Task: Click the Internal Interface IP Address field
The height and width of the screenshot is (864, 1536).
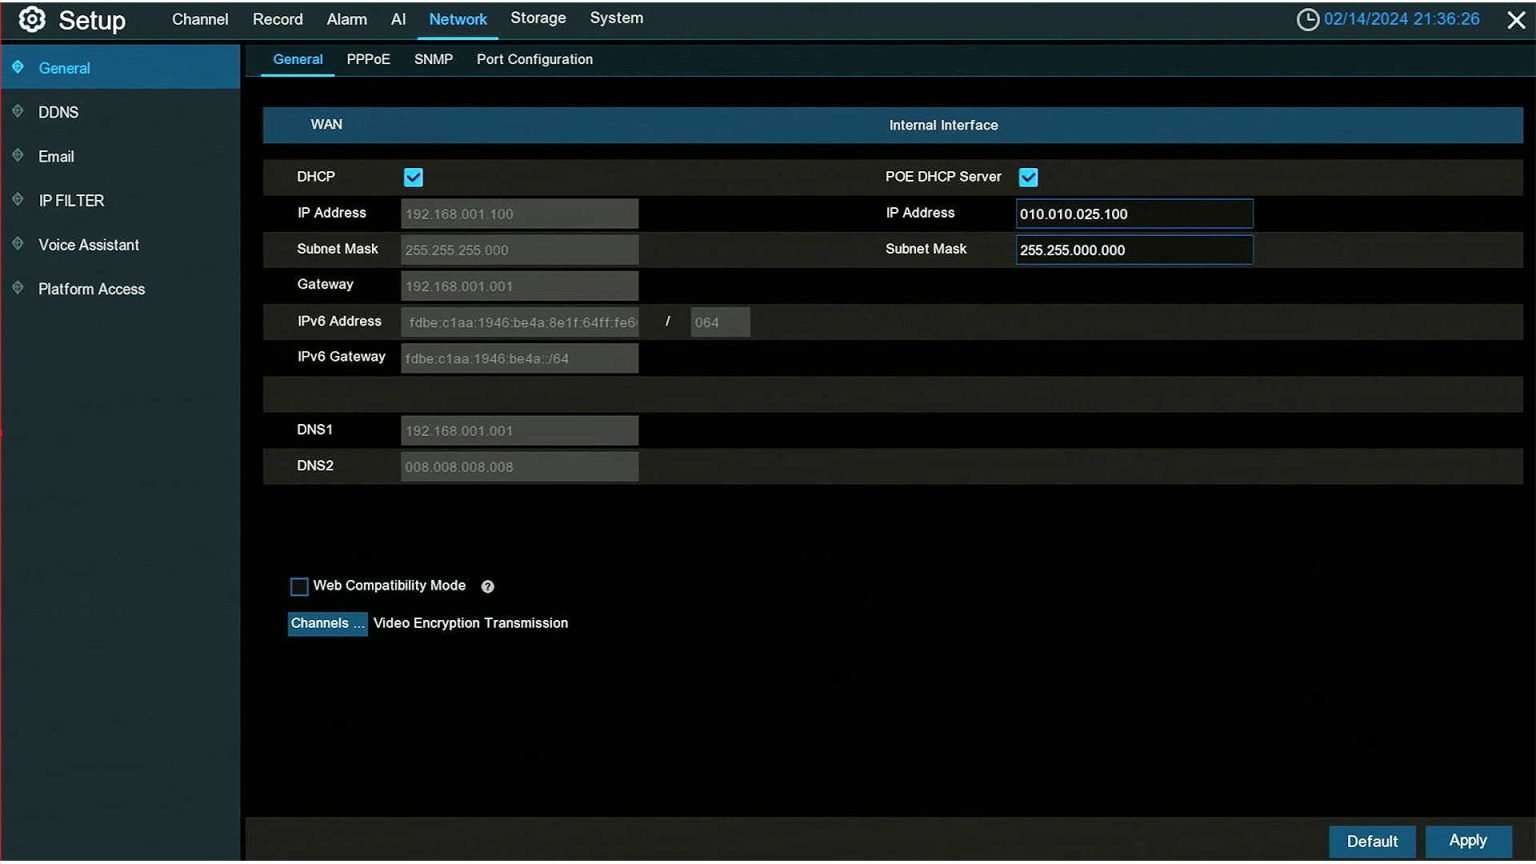Action: click(1134, 213)
